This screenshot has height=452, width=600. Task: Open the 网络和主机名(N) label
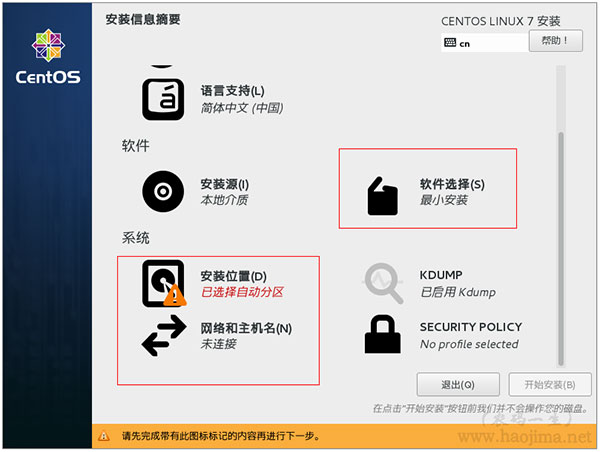click(x=246, y=328)
